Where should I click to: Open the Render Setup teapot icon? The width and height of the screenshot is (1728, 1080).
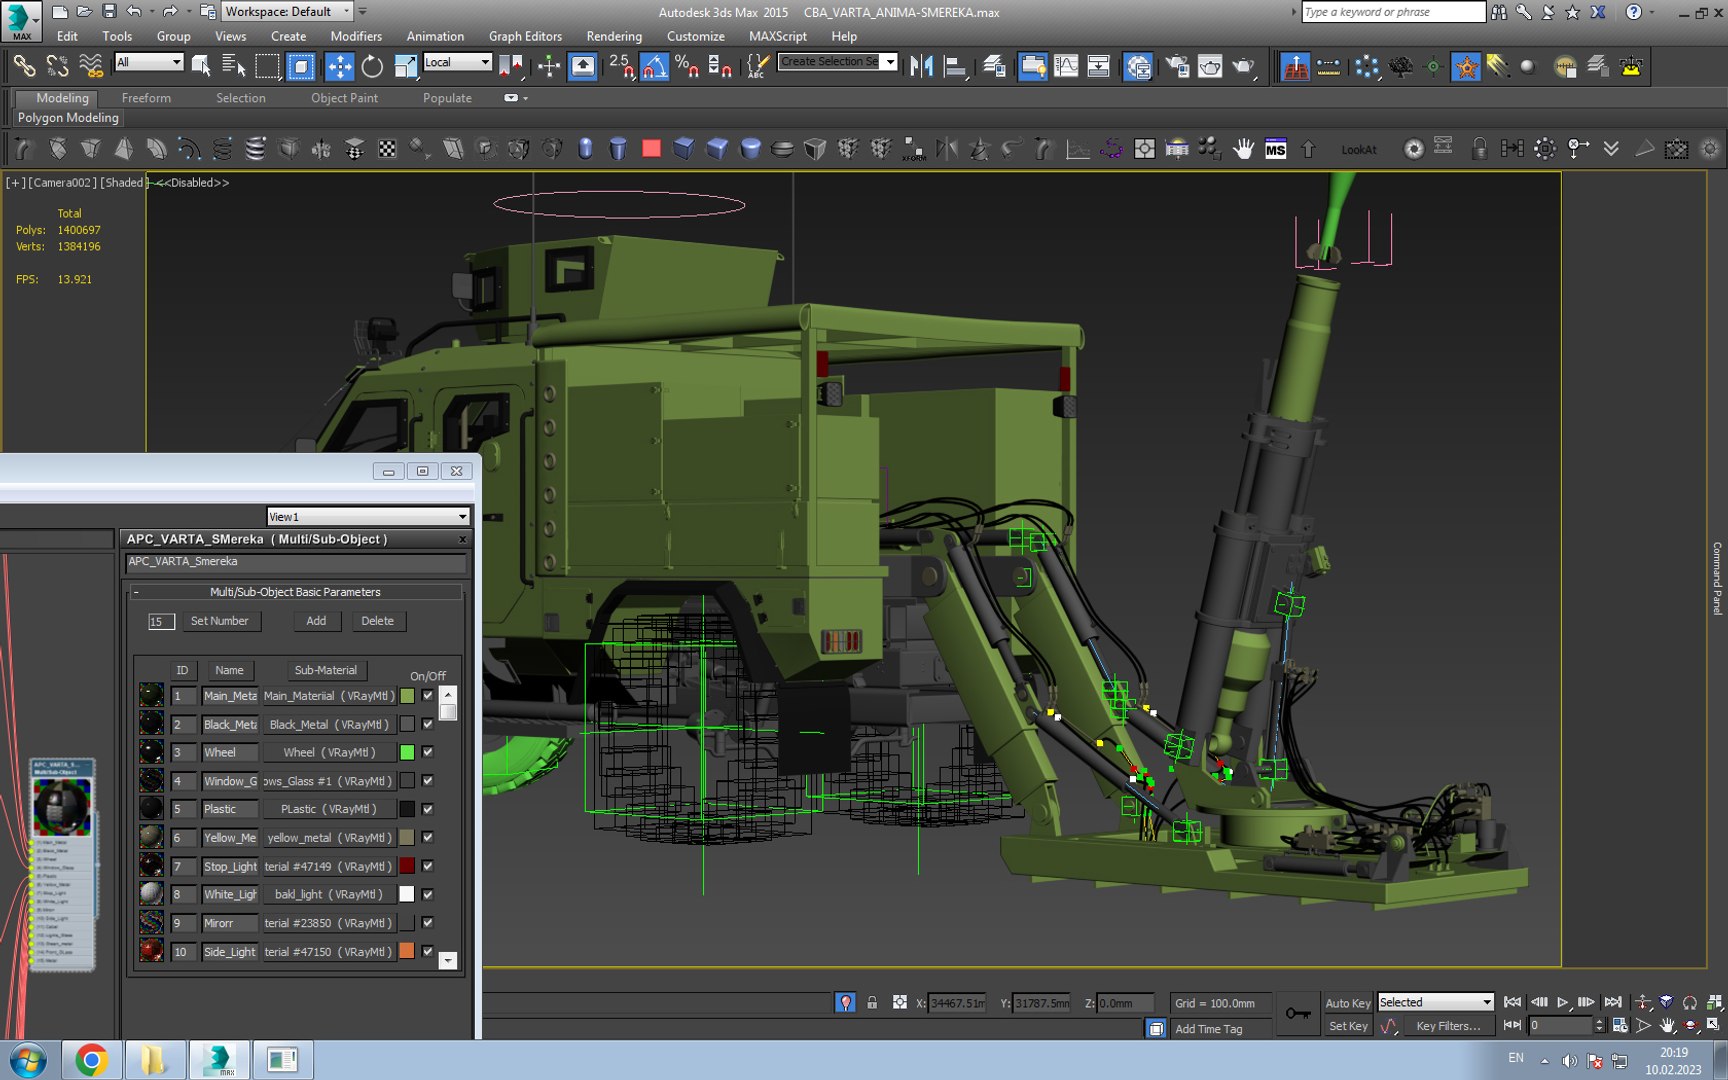coord(1177,66)
